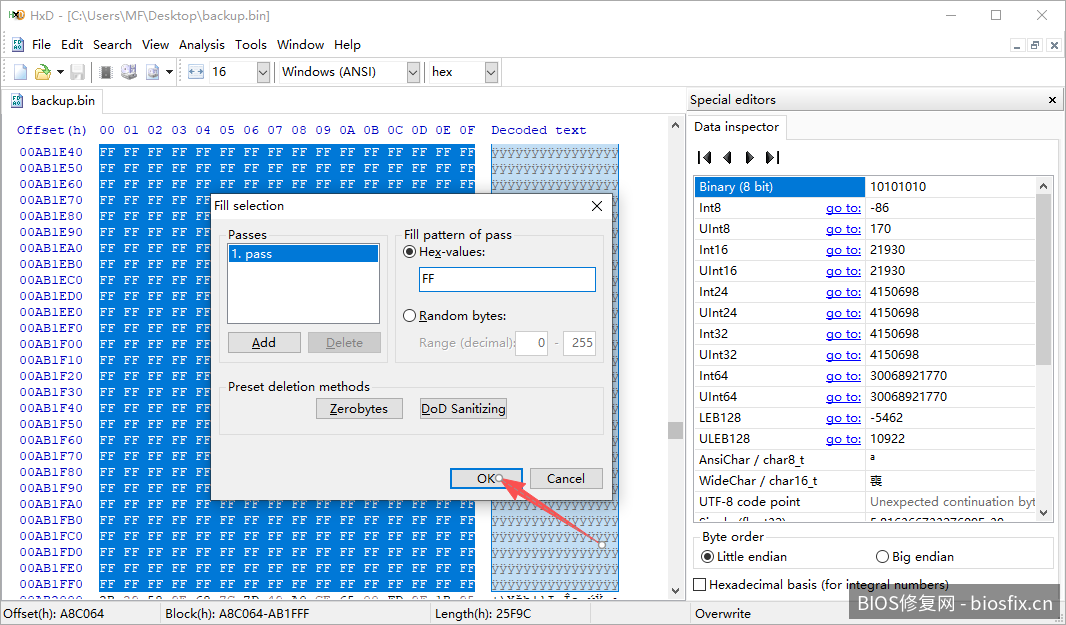
Task: Enable Hexadecimal basis checkbox
Action: 700,585
